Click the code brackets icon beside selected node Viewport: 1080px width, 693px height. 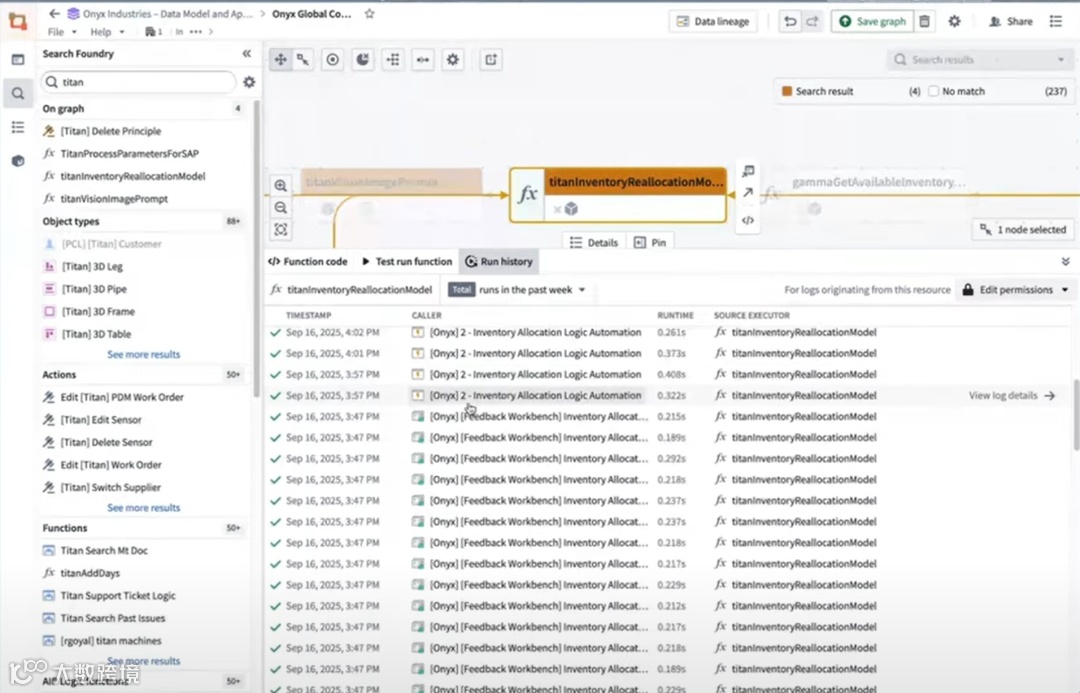[748, 220]
